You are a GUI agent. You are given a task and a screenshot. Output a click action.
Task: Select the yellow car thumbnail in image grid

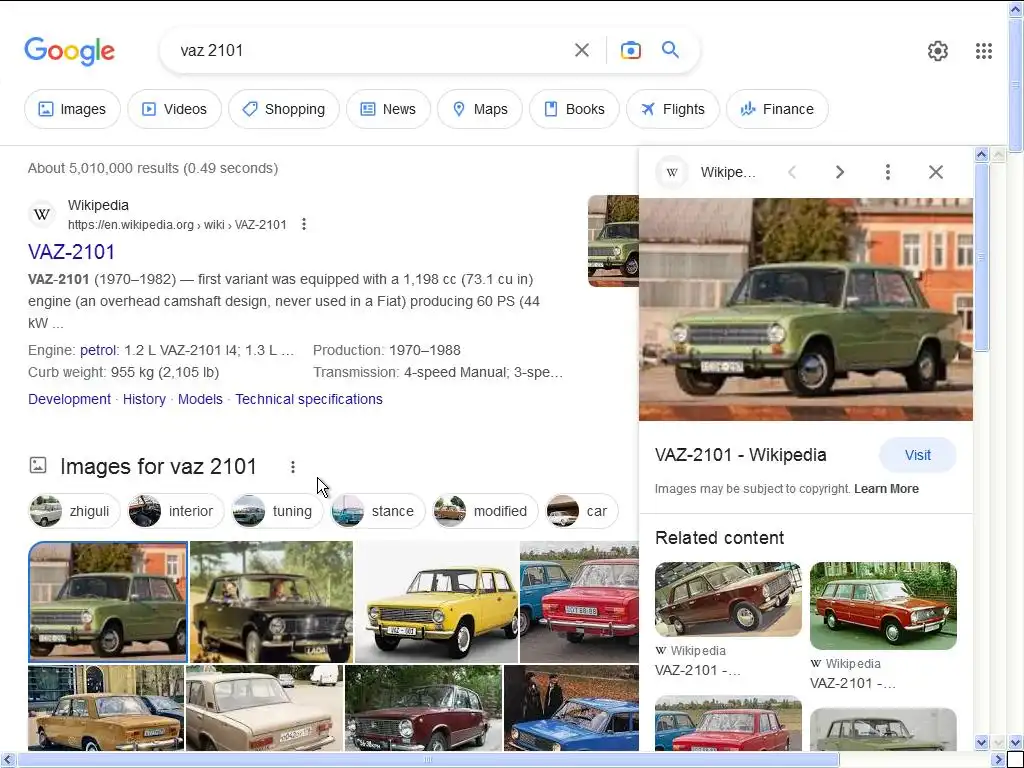tap(436, 601)
